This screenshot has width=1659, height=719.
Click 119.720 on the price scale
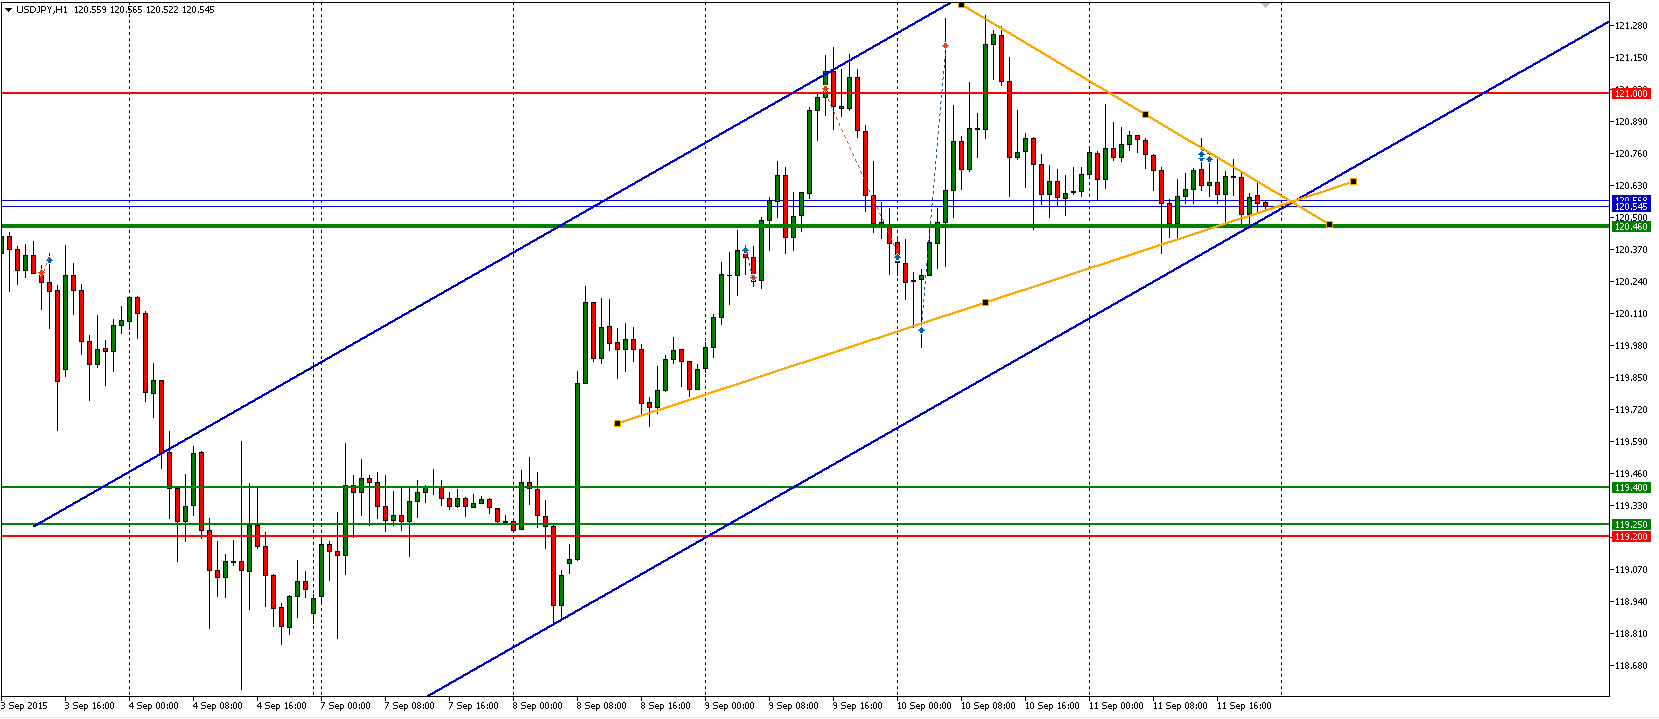click(x=1631, y=409)
